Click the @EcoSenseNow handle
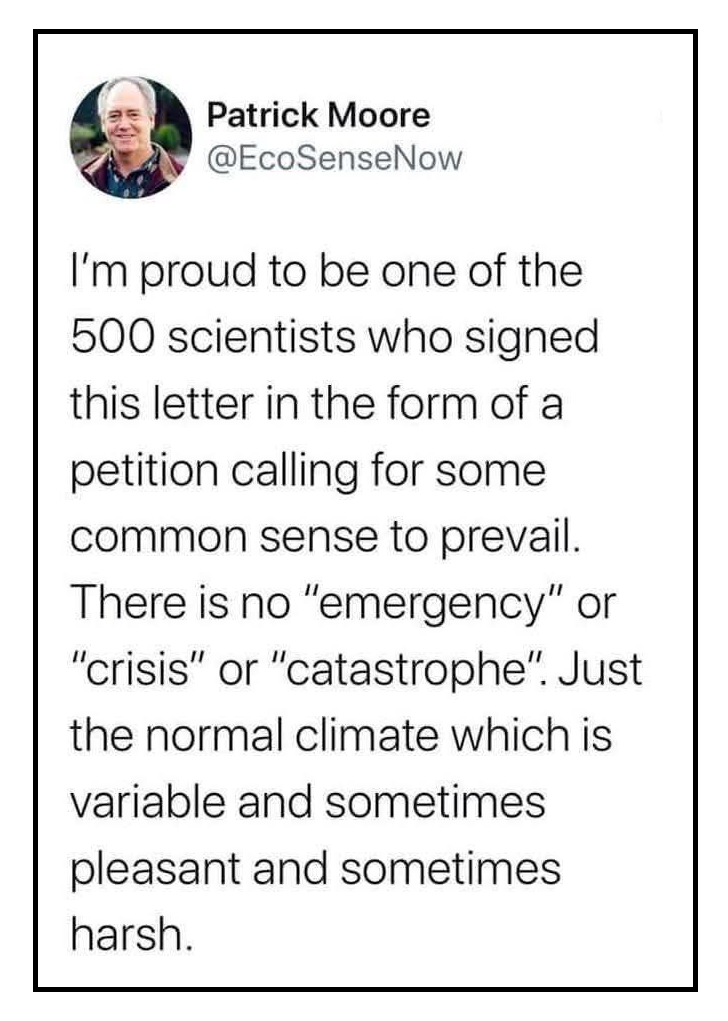 click(334, 158)
